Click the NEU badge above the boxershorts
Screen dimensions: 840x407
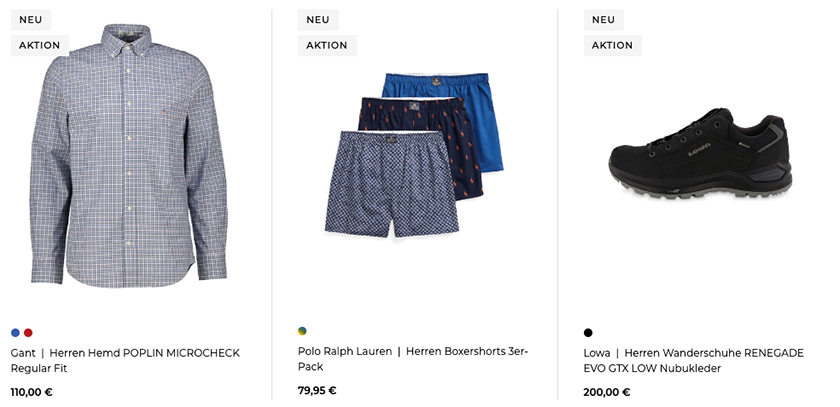pos(318,20)
